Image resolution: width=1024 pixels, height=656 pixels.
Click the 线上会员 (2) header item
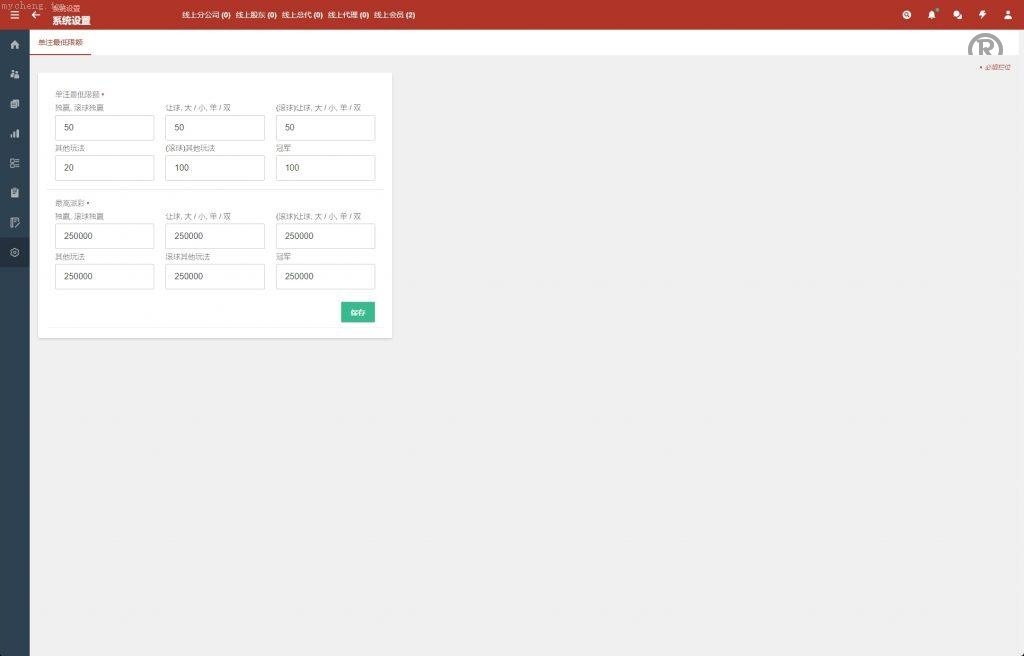[x=394, y=15]
